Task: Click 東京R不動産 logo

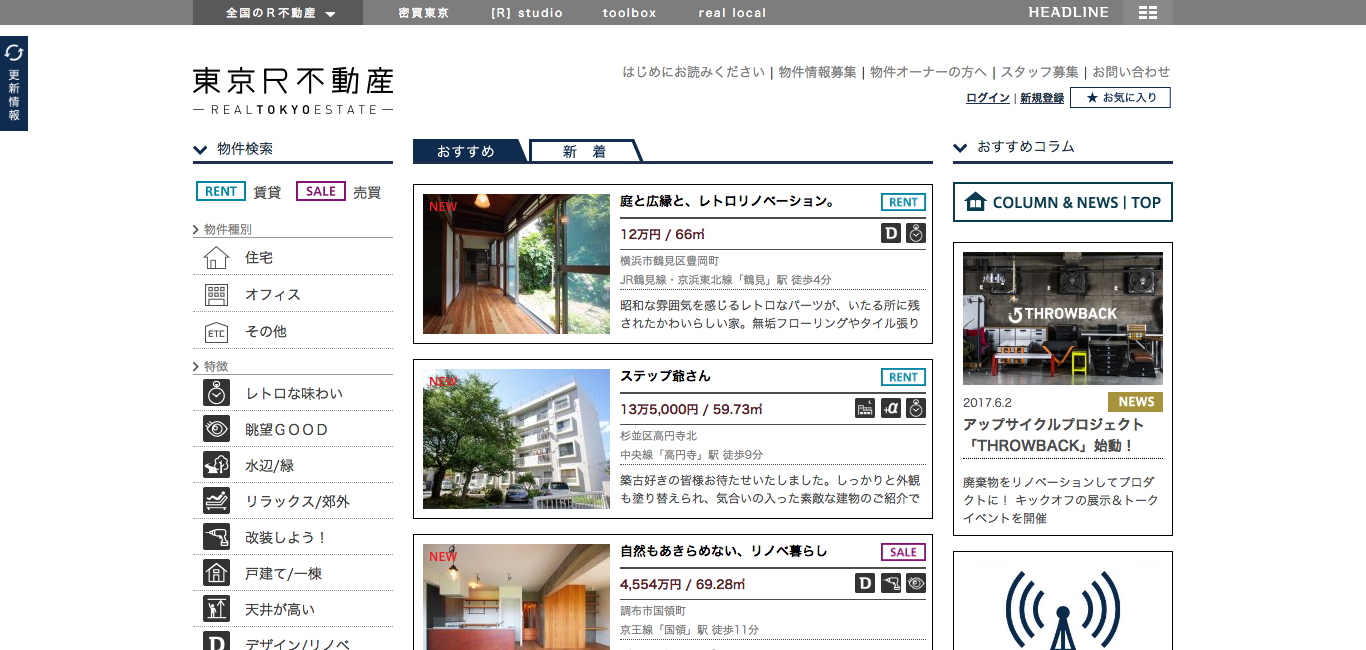Action: click(x=293, y=89)
